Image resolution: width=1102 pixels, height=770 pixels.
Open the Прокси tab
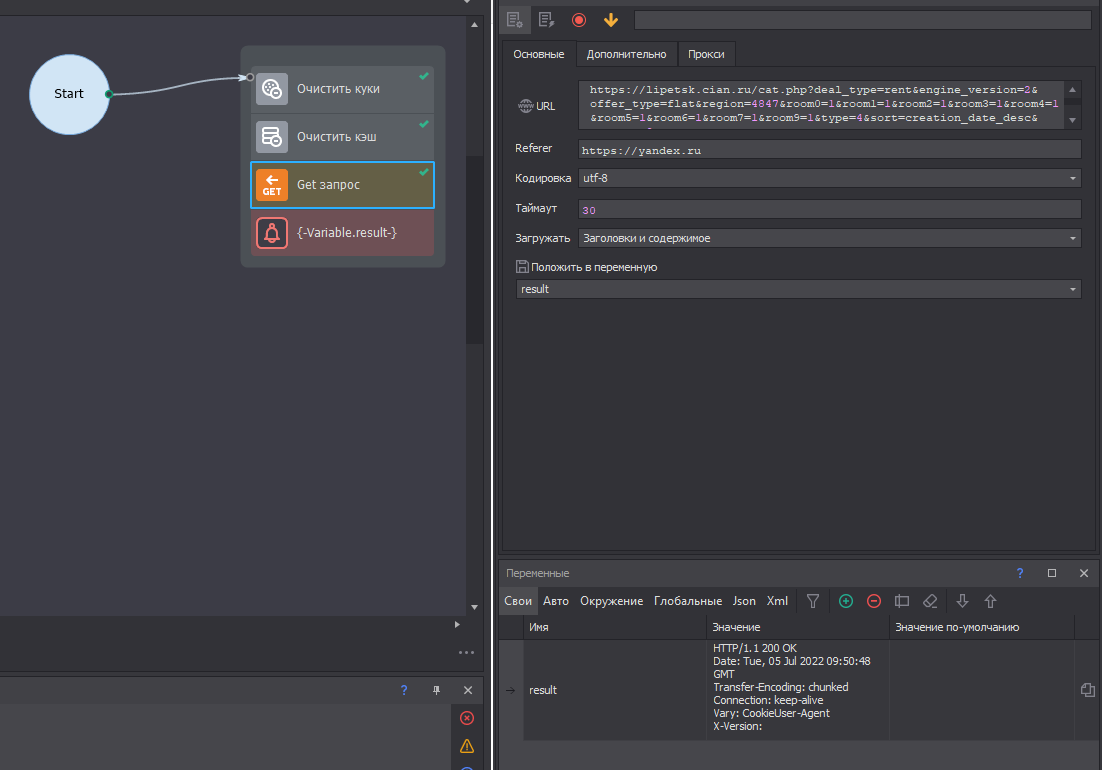[x=706, y=54]
